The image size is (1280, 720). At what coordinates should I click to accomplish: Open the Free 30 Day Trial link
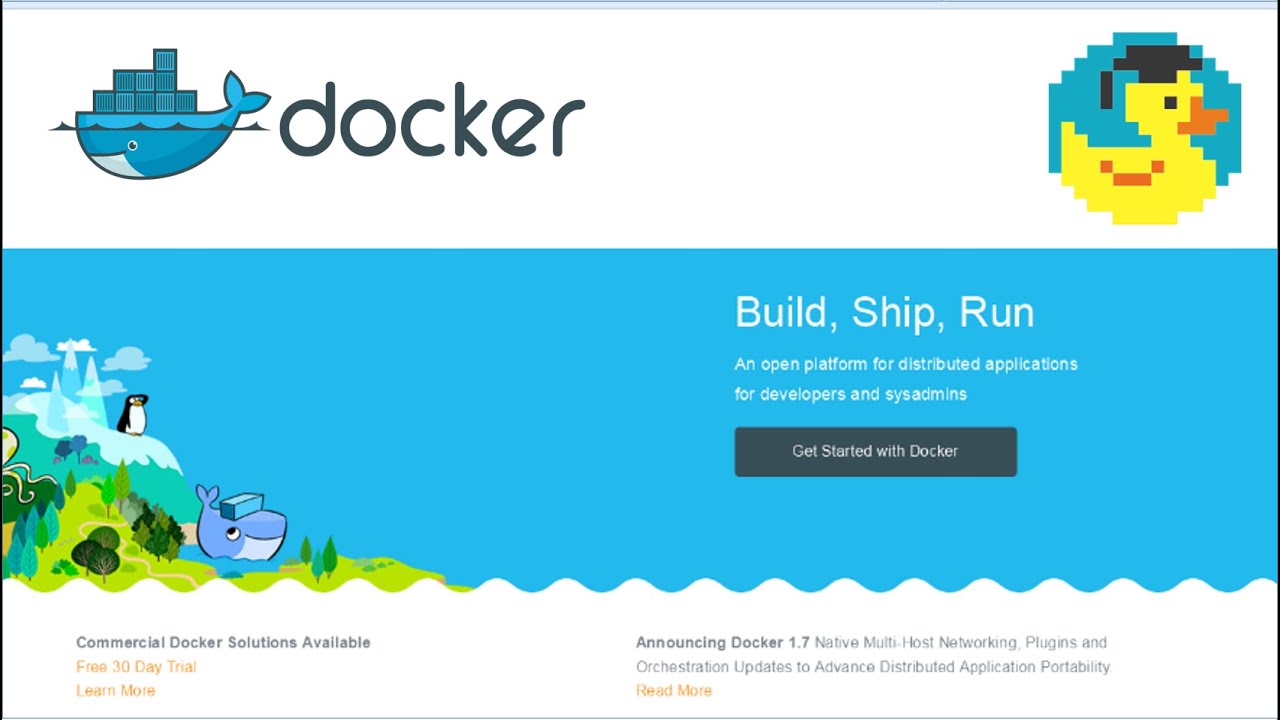[x=136, y=667]
